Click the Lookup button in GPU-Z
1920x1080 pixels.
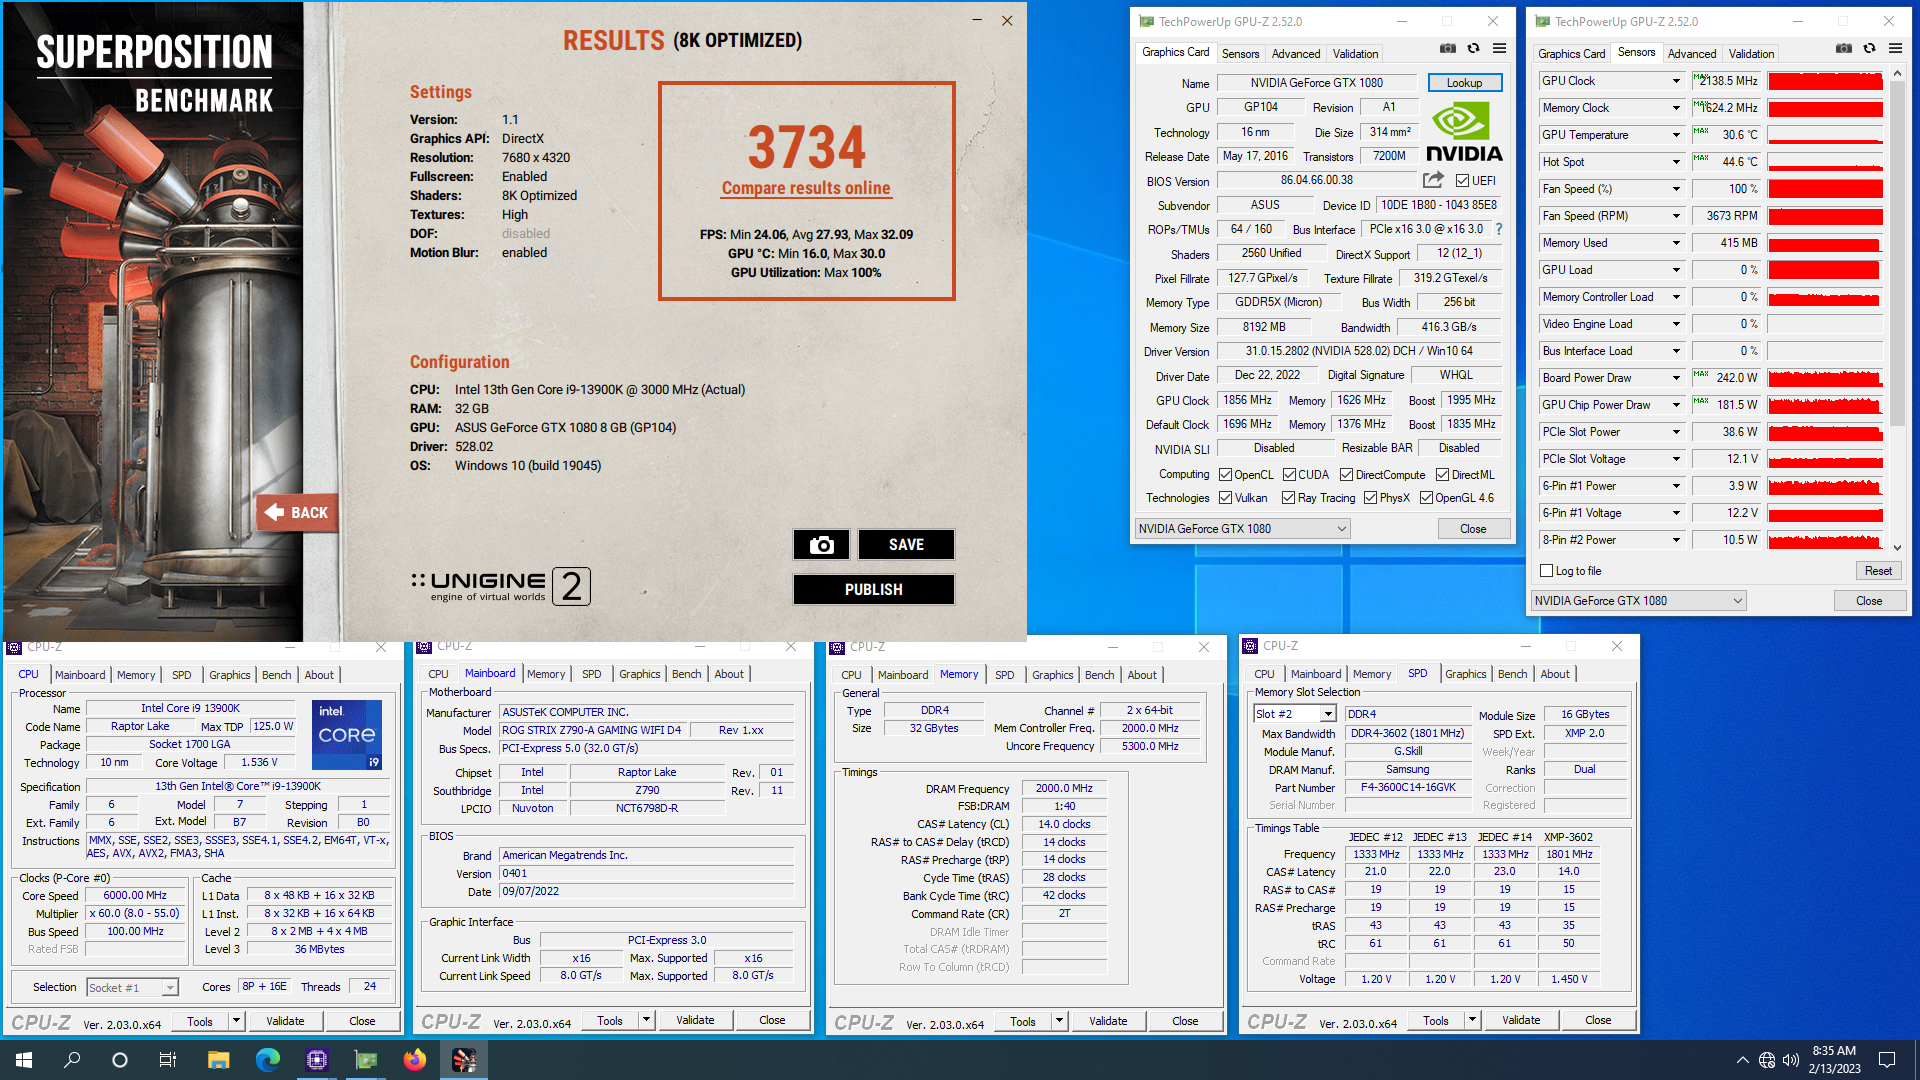pos(1464,83)
